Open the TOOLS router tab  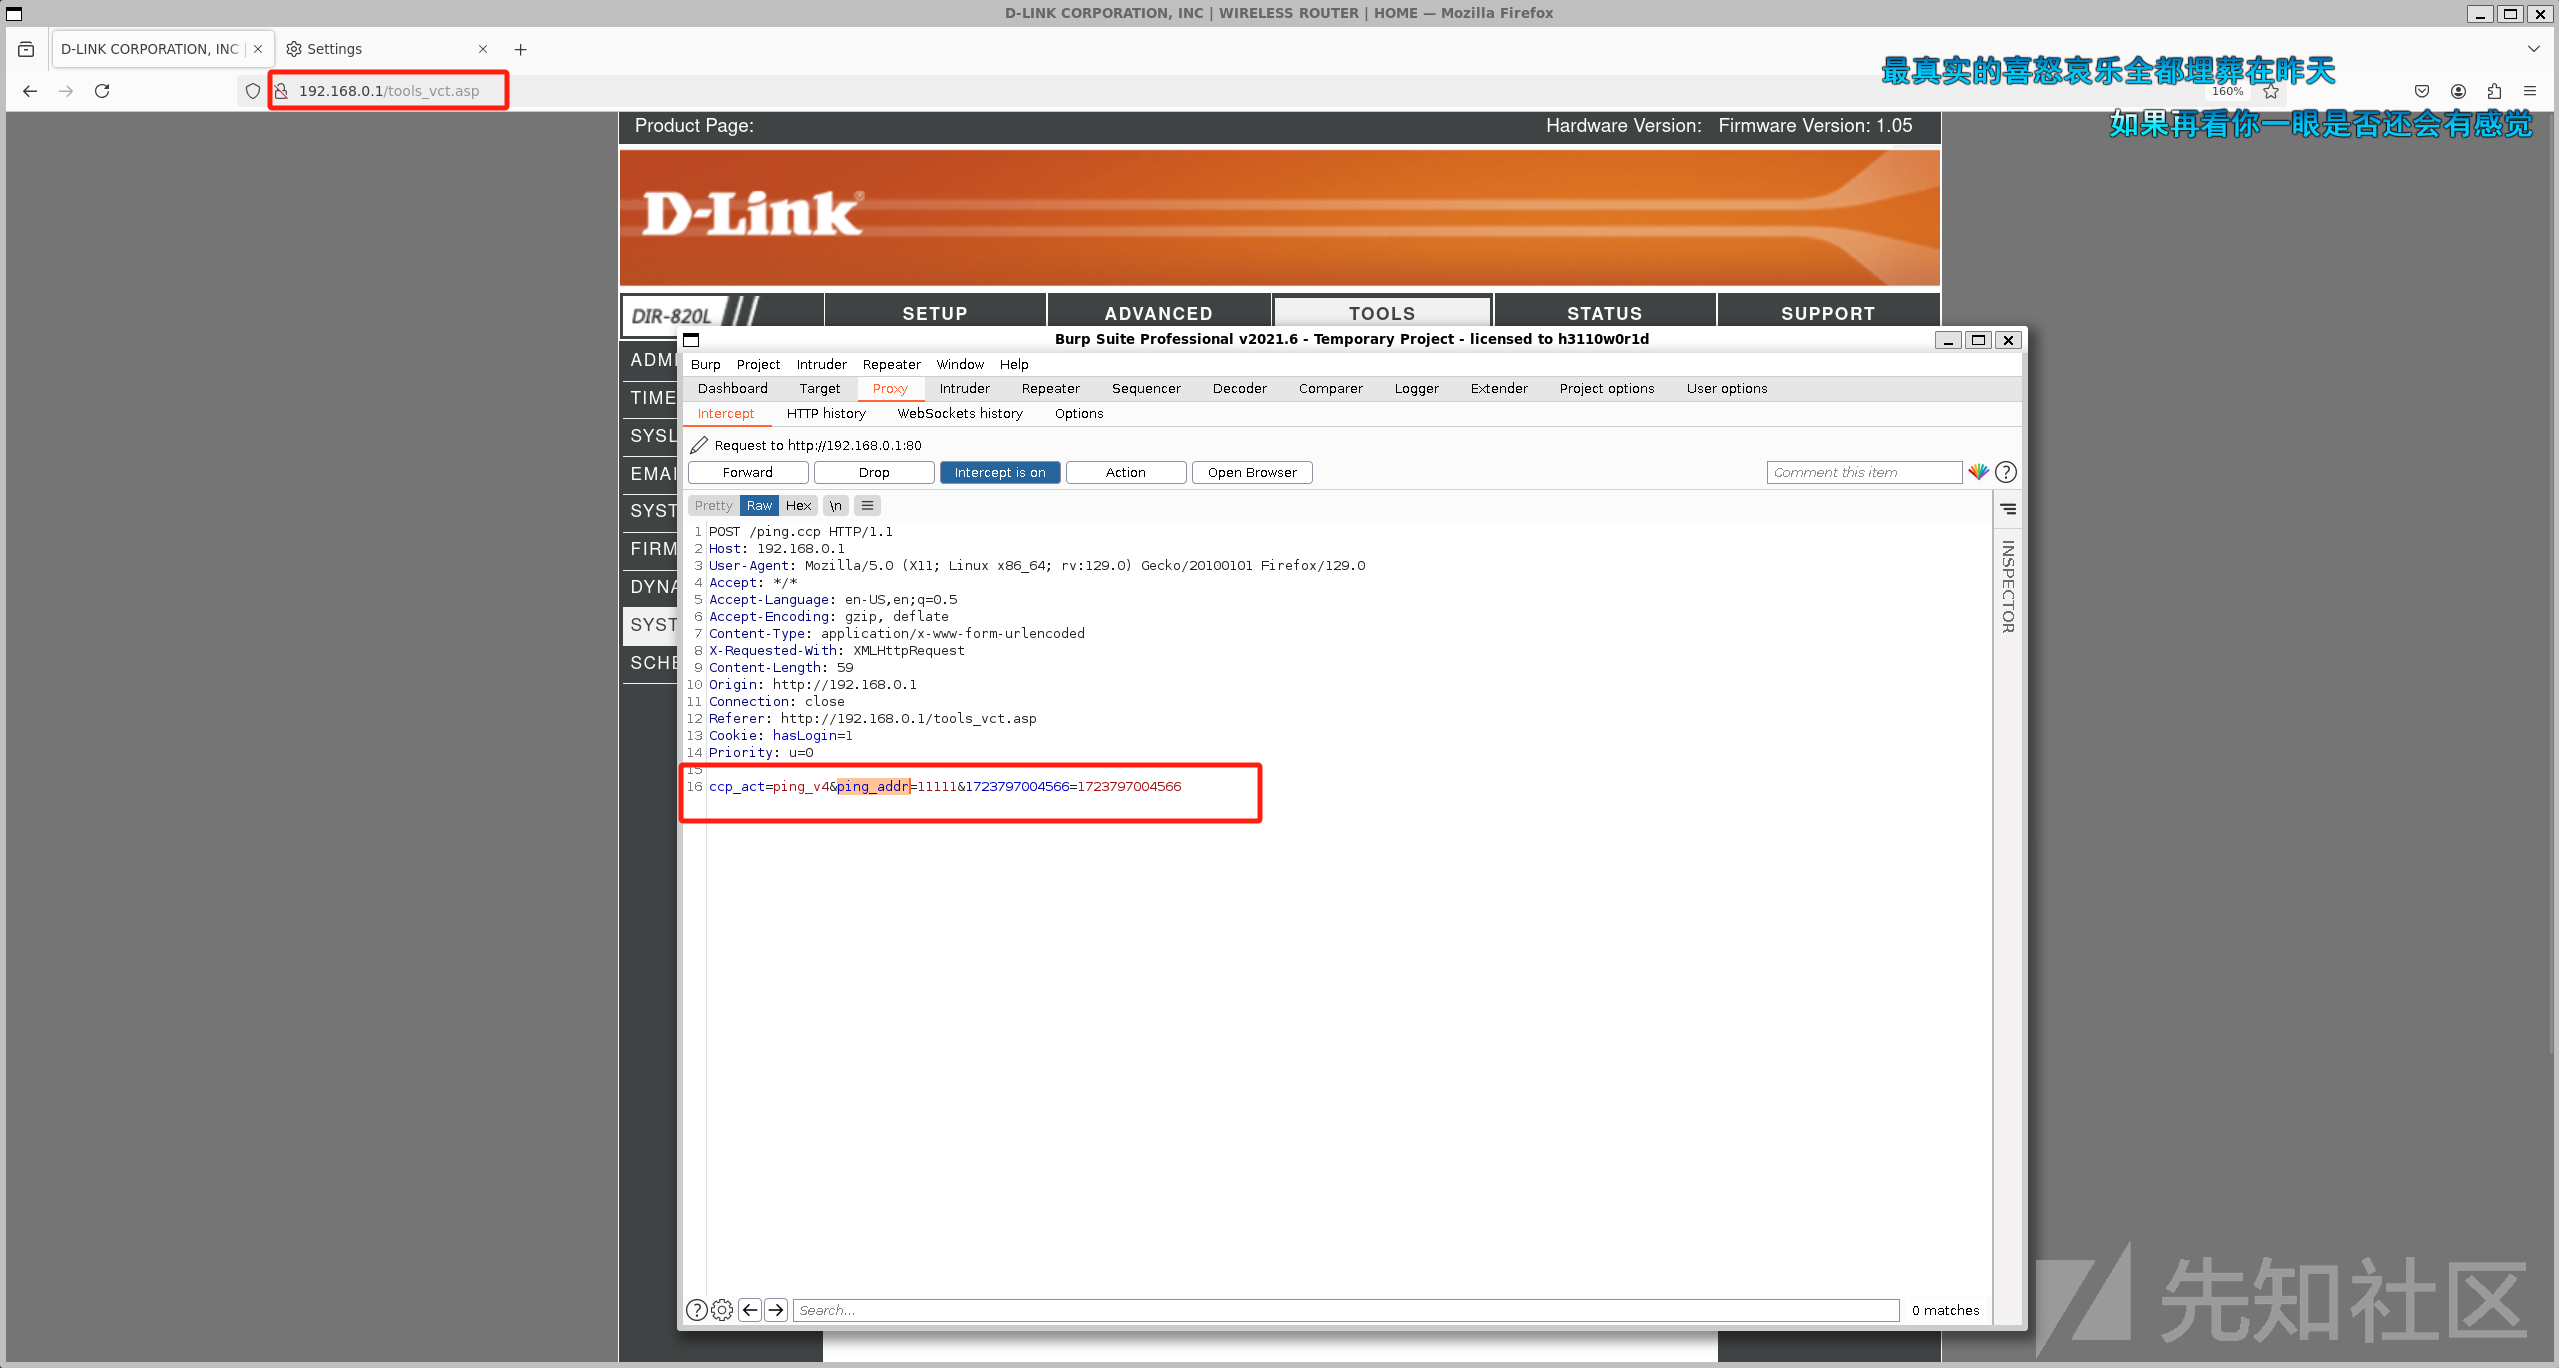coord(1382,312)
